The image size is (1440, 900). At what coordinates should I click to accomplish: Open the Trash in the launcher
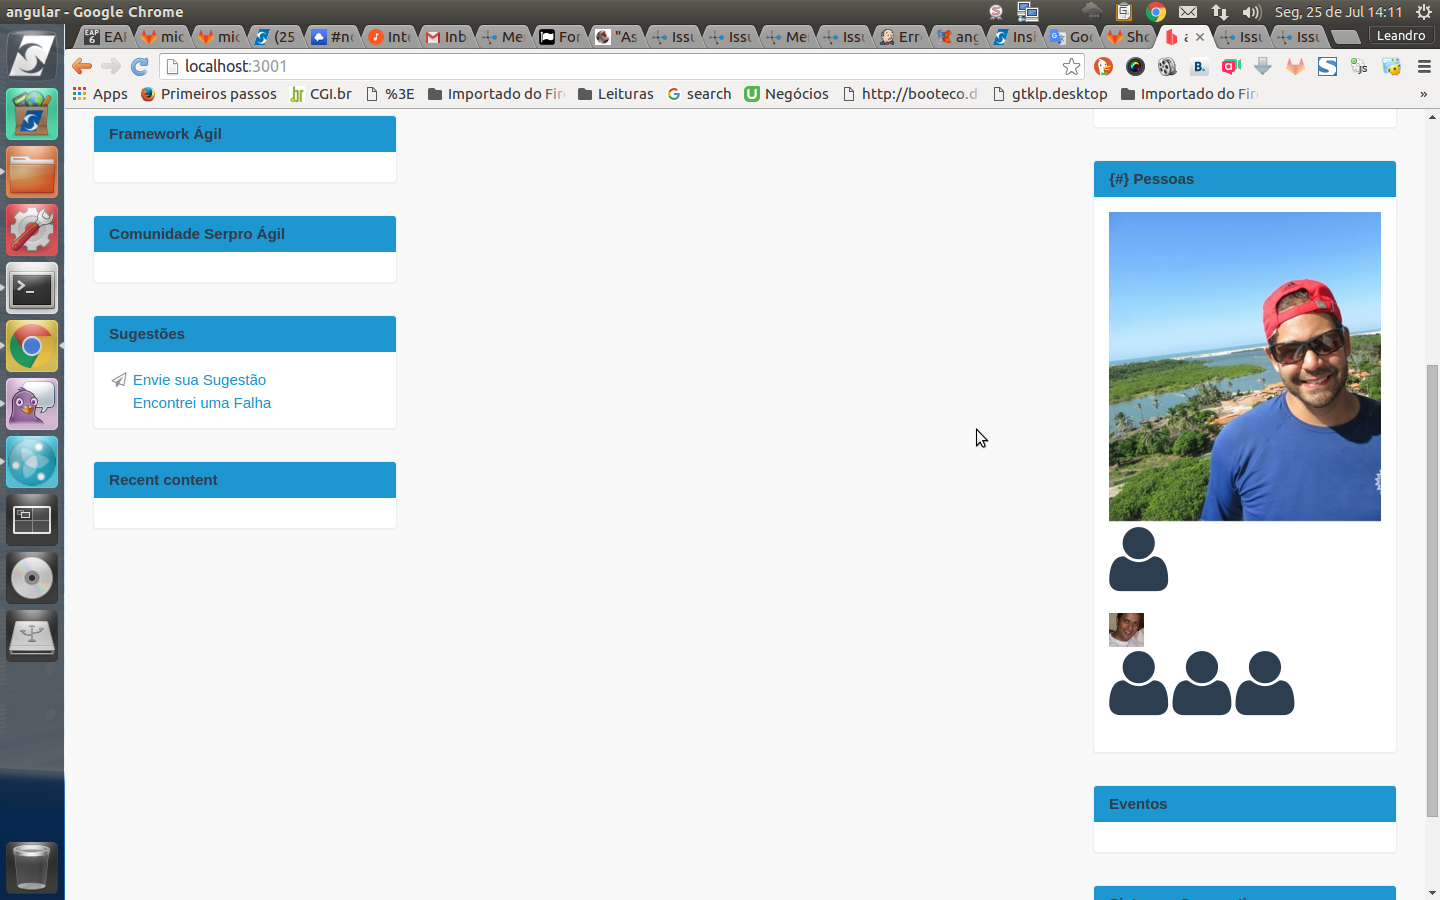point(32,867)
